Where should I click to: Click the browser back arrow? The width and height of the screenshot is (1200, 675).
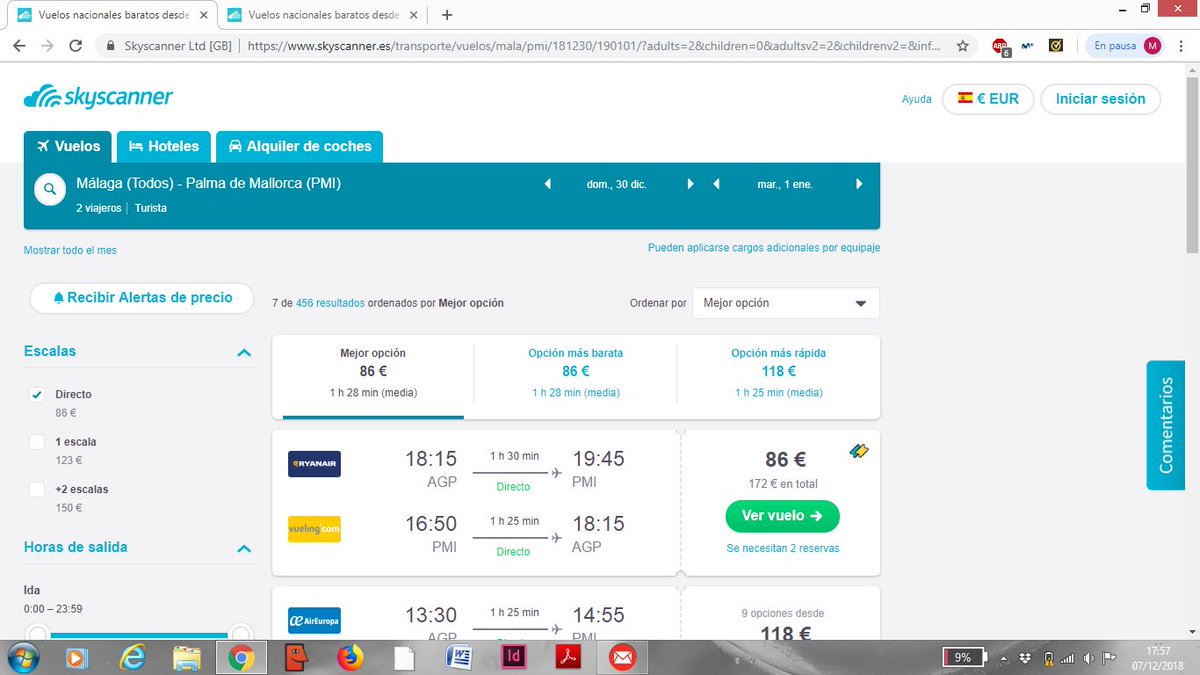coord(20,46)
